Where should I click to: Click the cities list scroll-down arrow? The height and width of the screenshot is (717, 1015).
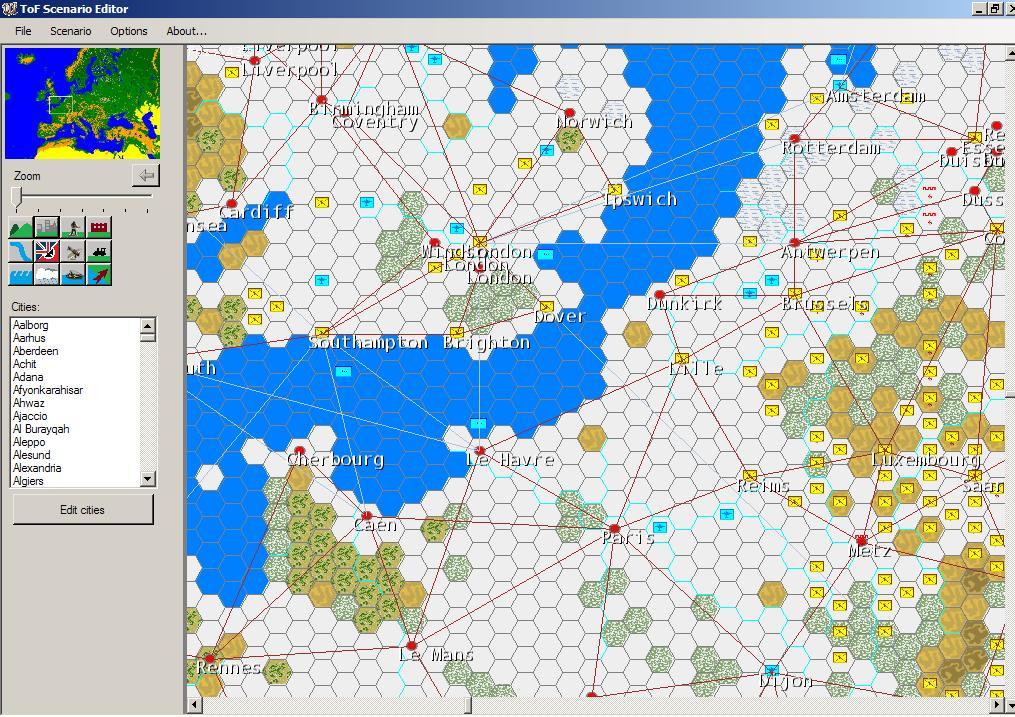(x=148, y=479)
